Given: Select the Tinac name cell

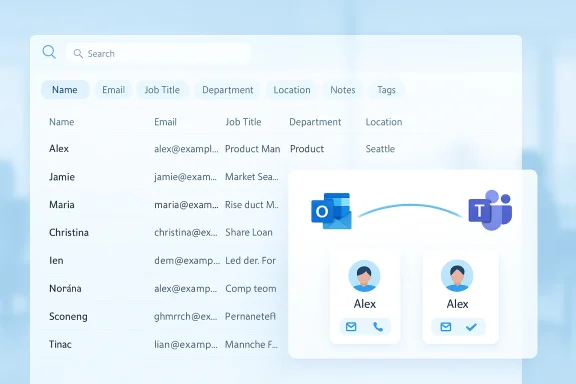Looking at the screenshot, I should [60, 344].
